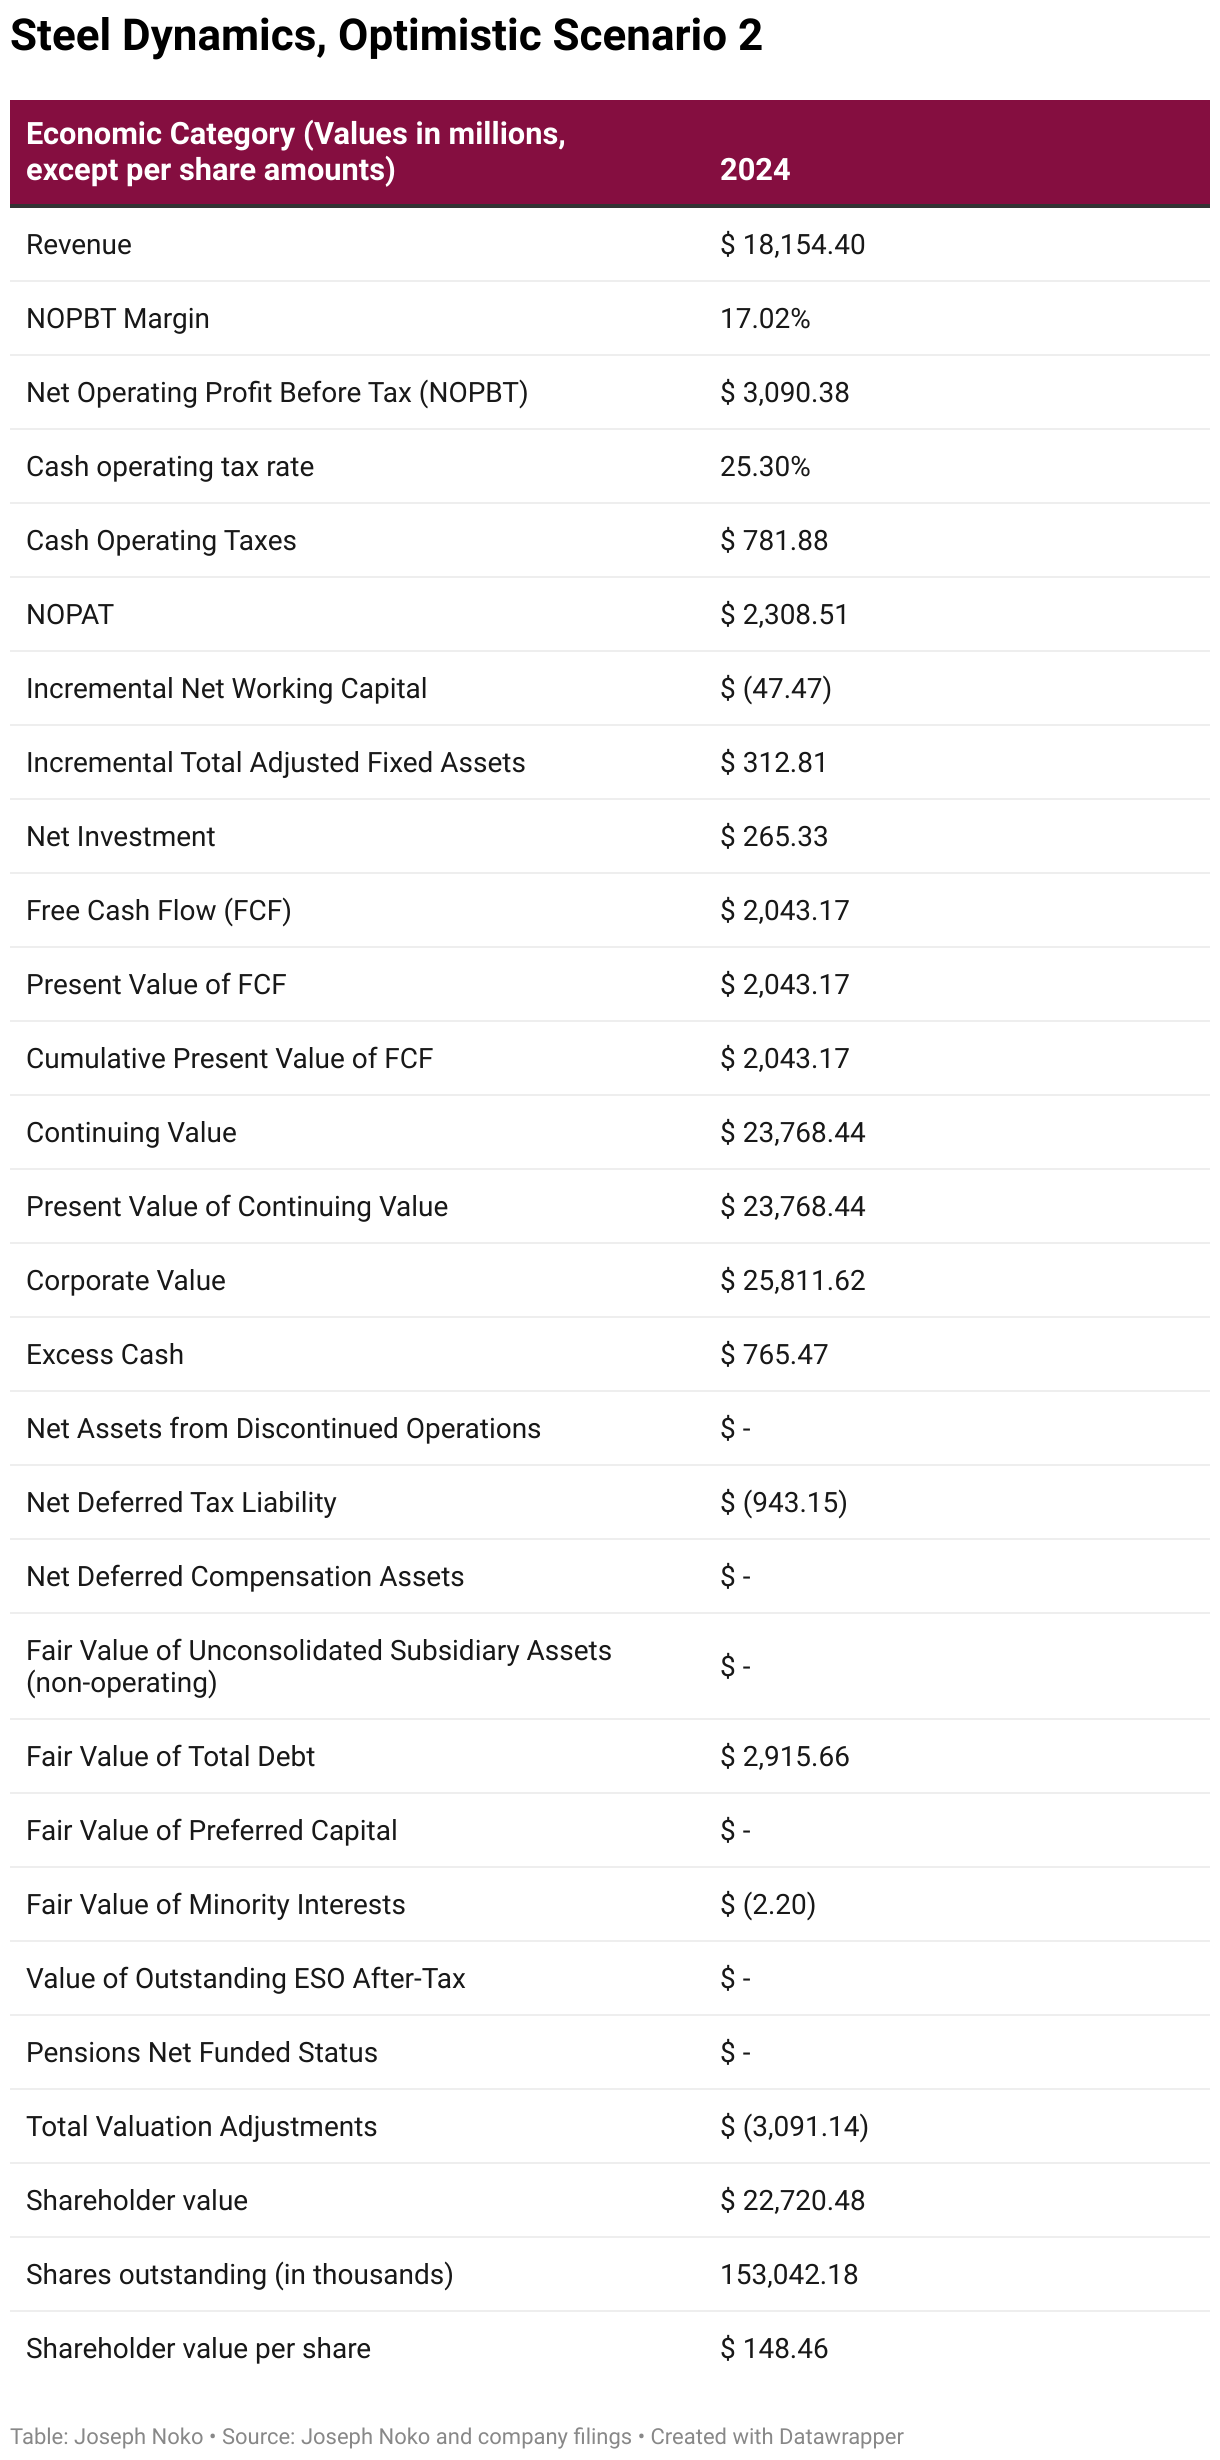This screenshot has height=2460, width=1220.
Task: Click the Corporate Value $ 25,811.62 cell
Action: pyautogui.click(x=793, y=1281)
